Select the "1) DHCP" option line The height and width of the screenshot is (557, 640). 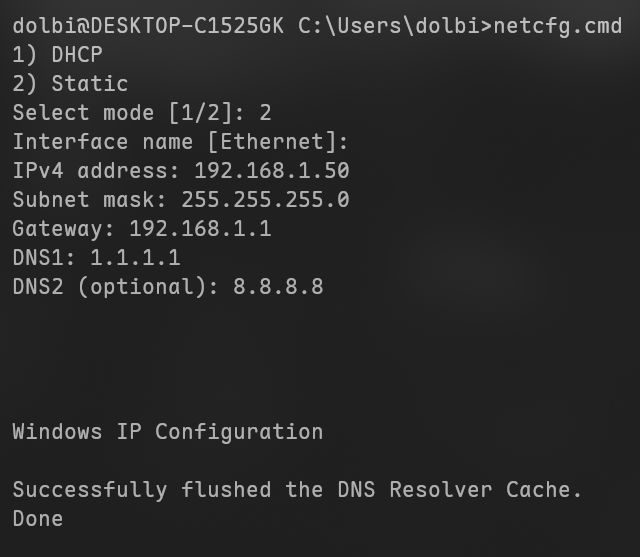[57, 55]
